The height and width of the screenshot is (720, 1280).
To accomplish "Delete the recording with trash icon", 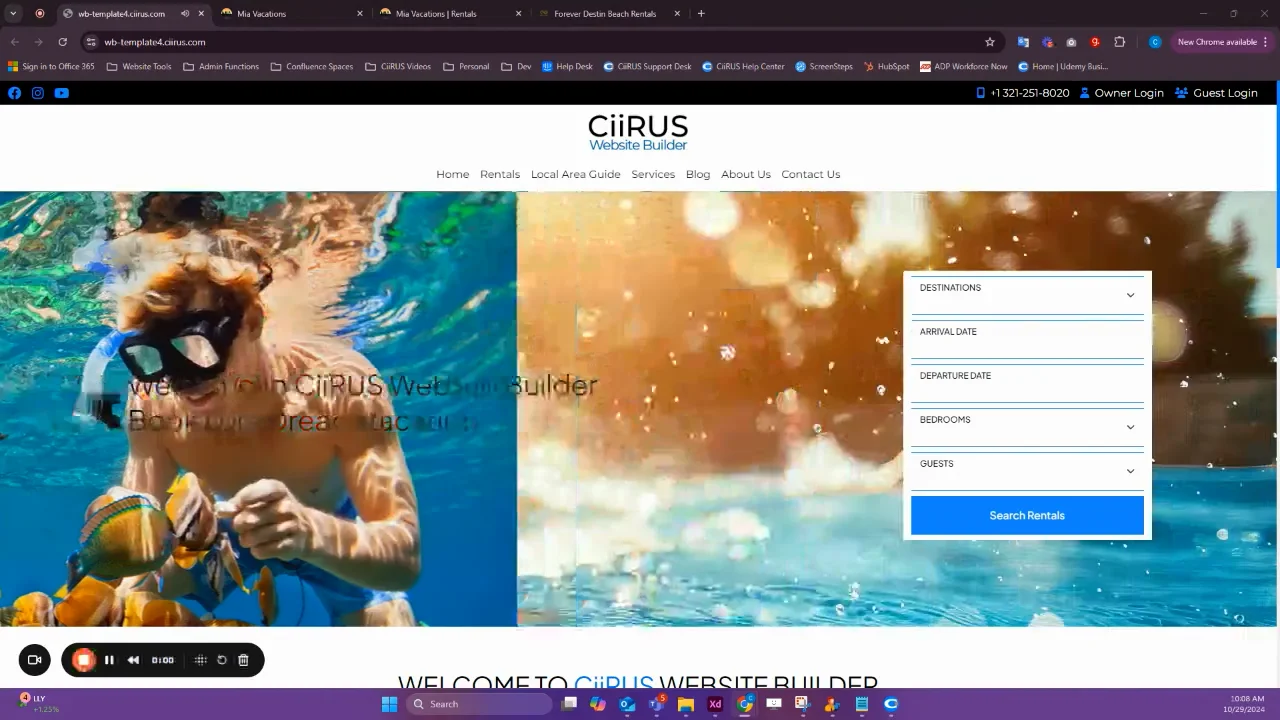I will click(x=243, y=660).
